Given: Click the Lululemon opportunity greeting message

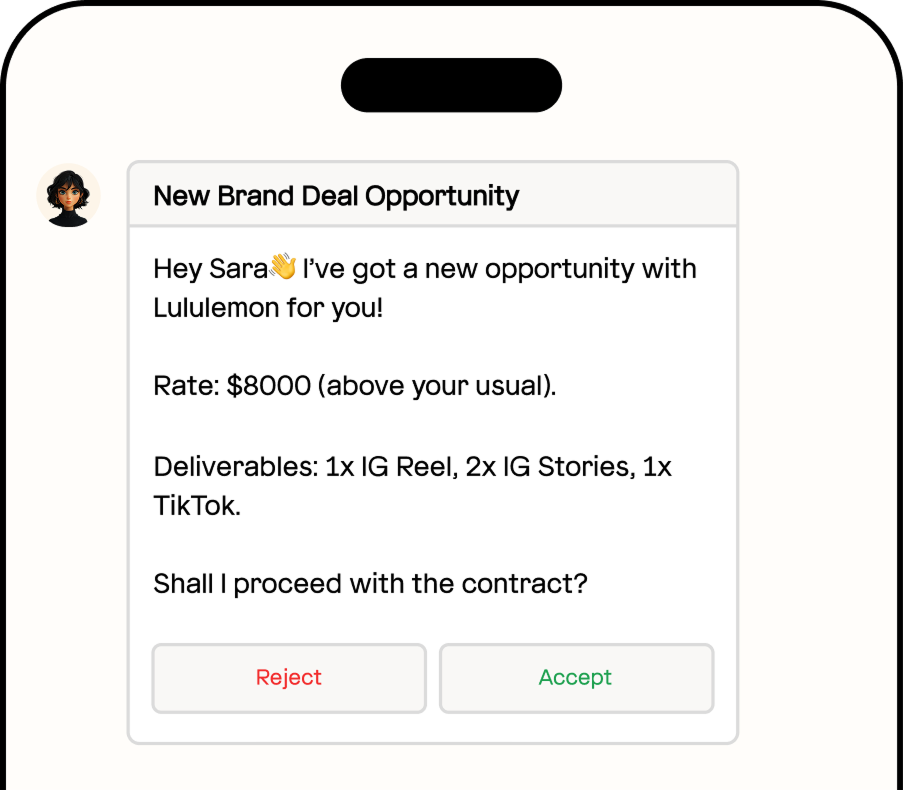Looking at the screenshot, I should [x=424, y=287].
